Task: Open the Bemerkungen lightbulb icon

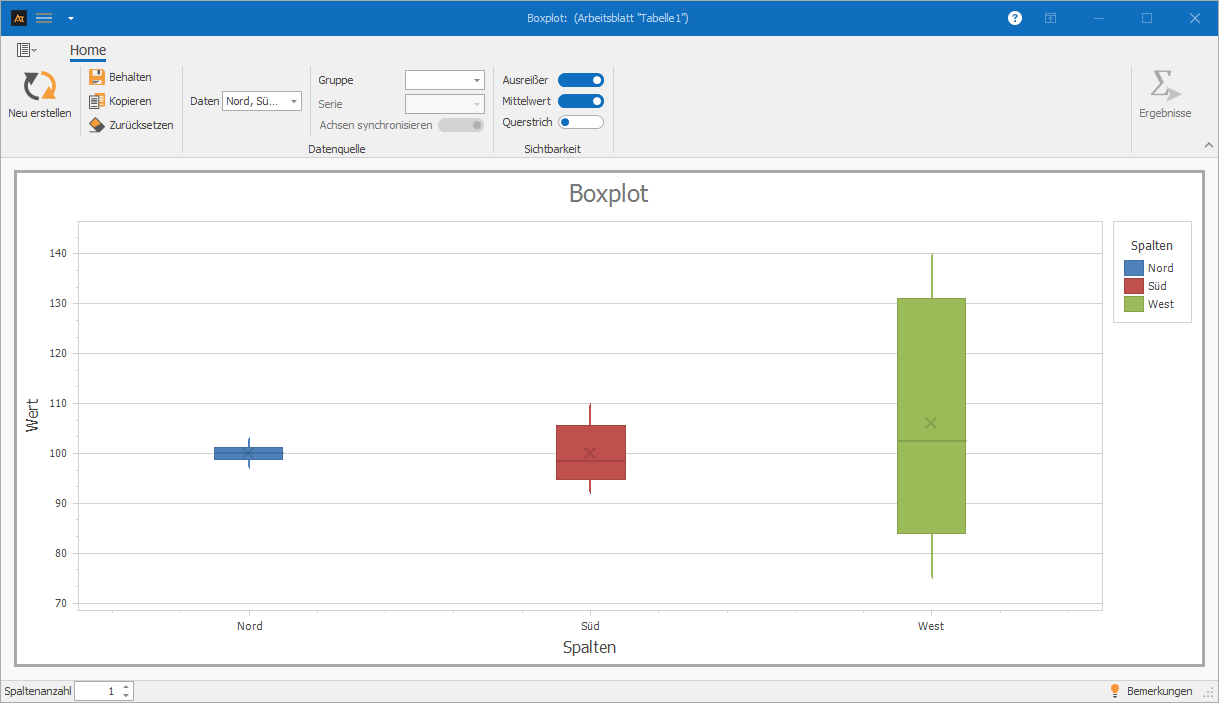Action: pyautogui.click(x=1115, y=691)
